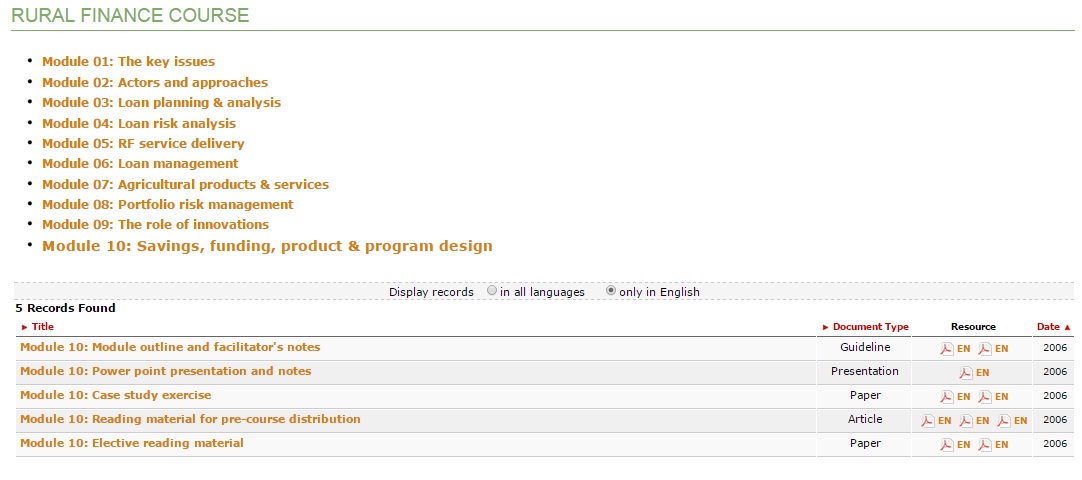This screenshot has width=1082, height=480.
Task: Sort records by Title column
Action: click(42, 327)
